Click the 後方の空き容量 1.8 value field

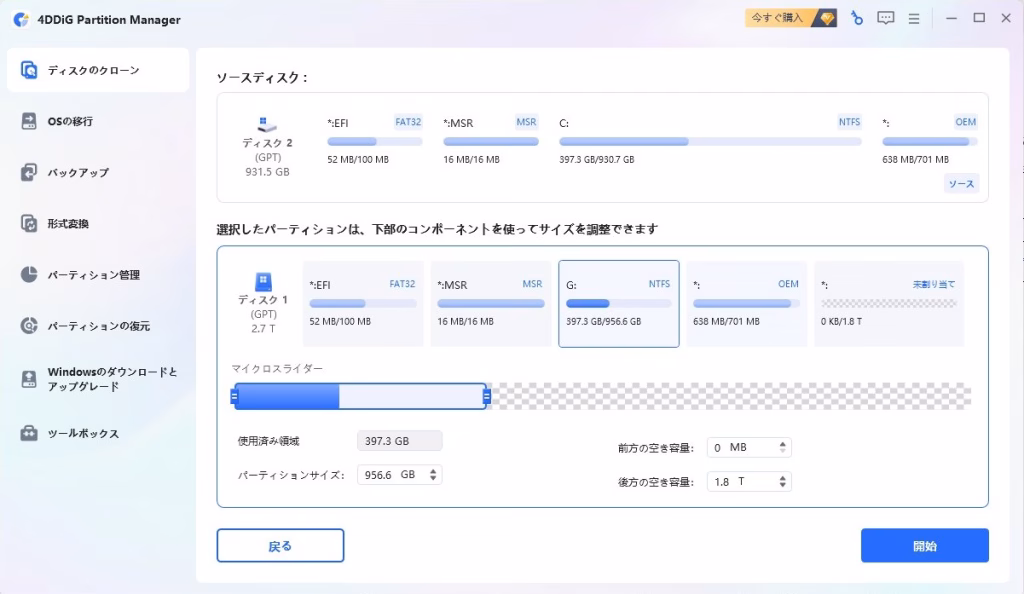tap(722, 482)
